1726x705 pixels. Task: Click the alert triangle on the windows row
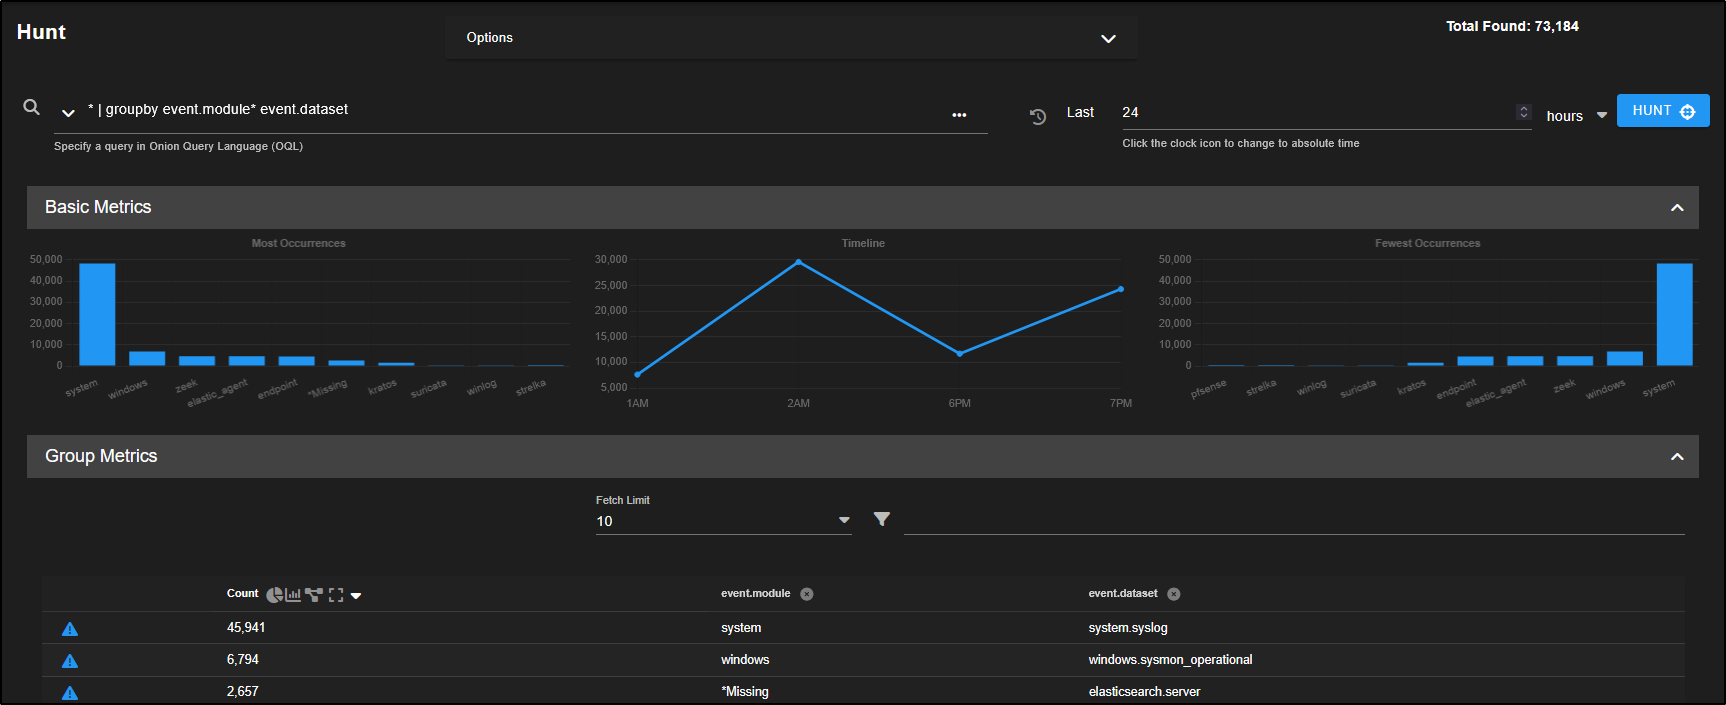click(70, 661)
